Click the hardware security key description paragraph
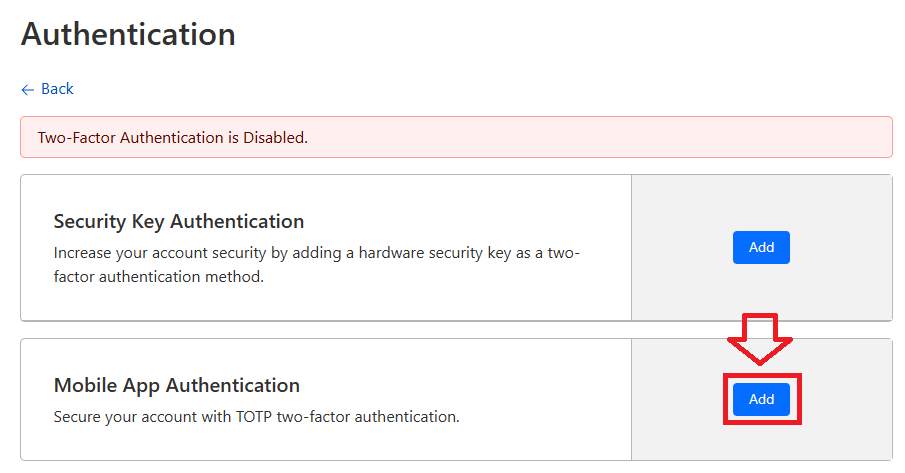905x473 pixels. tap(316, 265)
